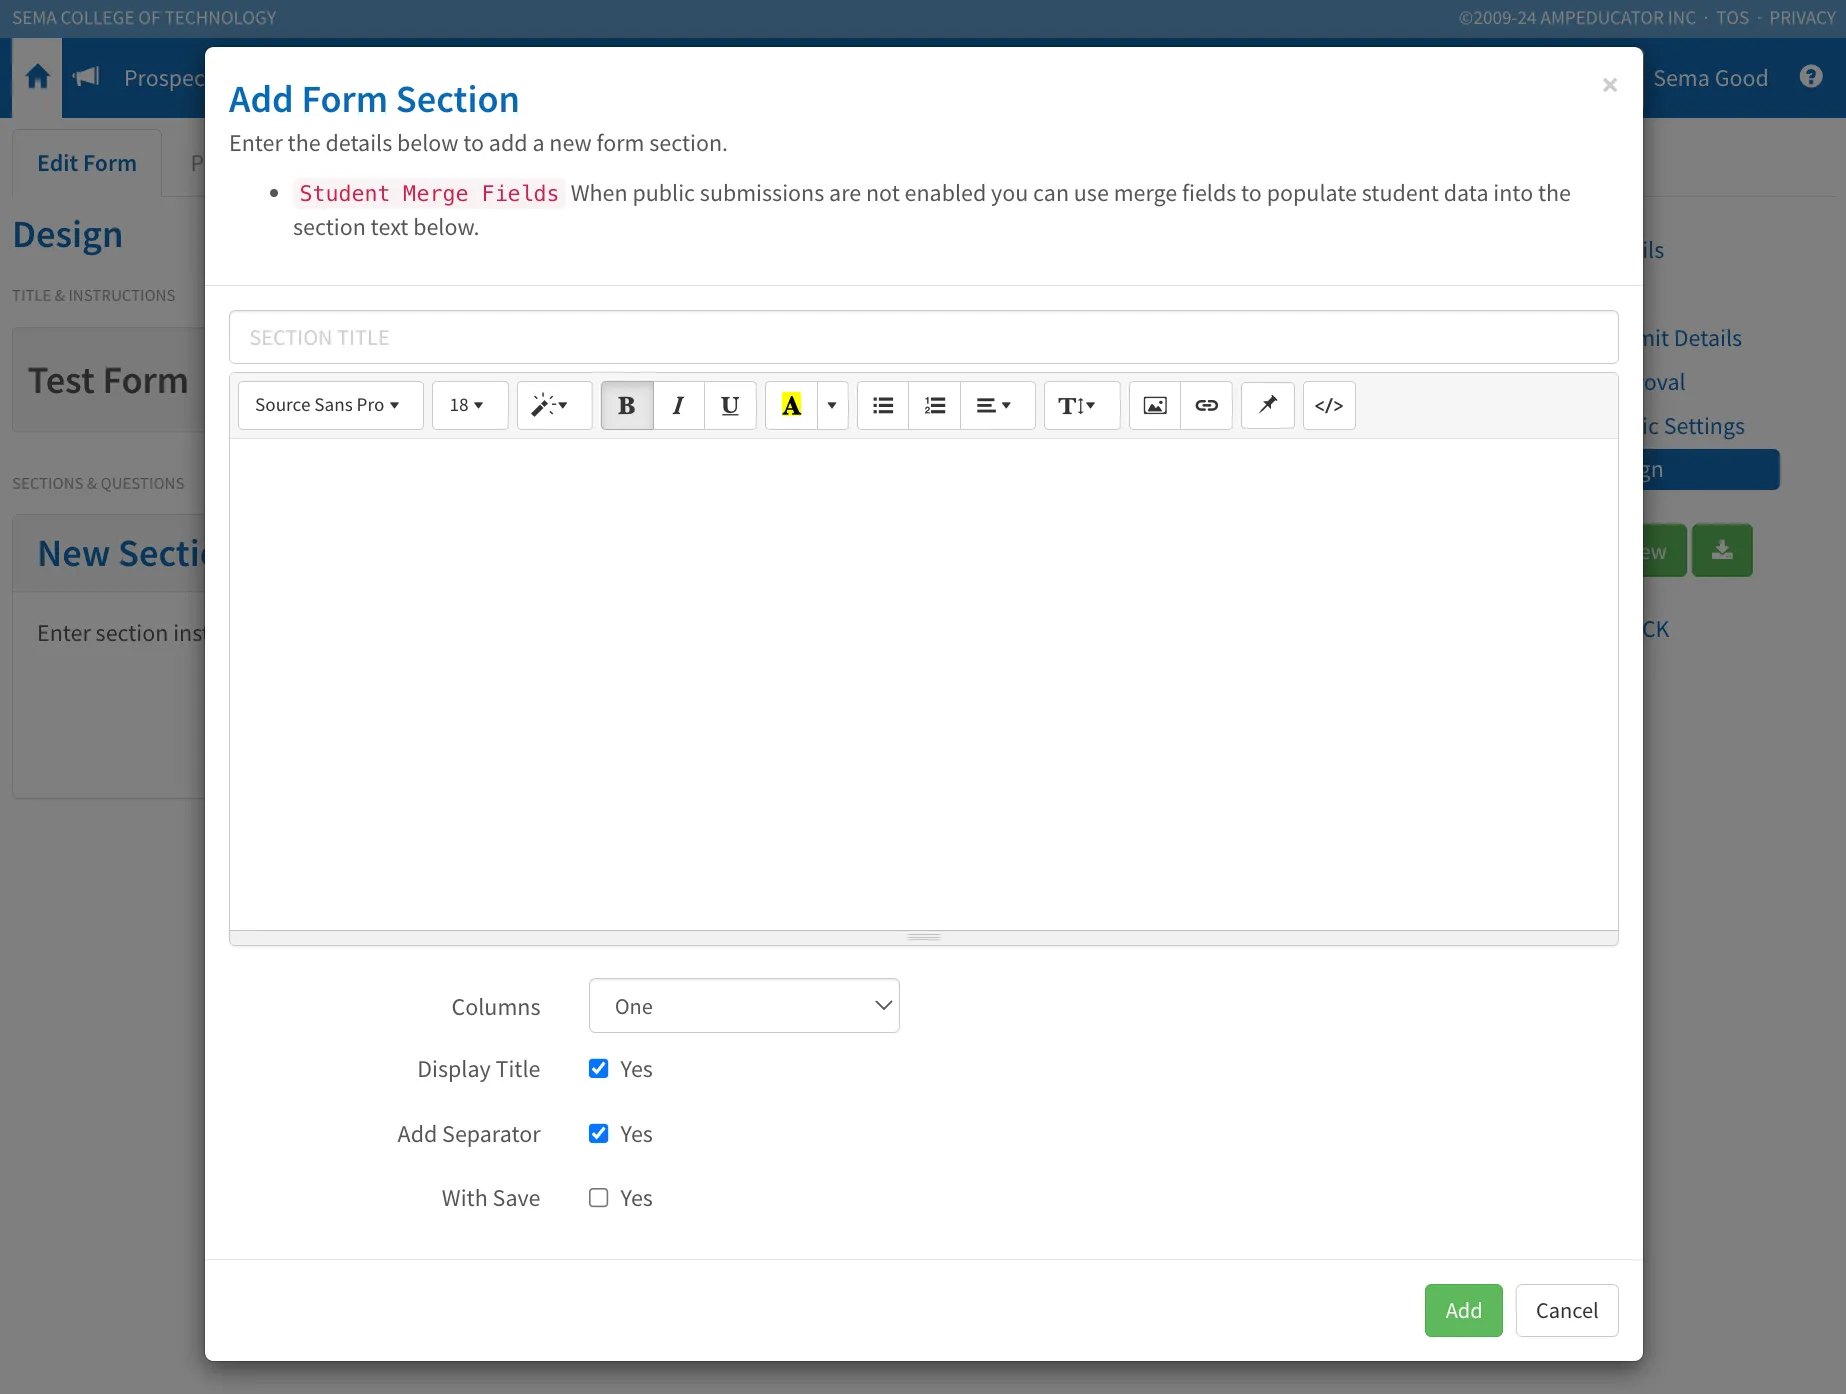Toggle Italic formatting in the editor toolbar

679,405
